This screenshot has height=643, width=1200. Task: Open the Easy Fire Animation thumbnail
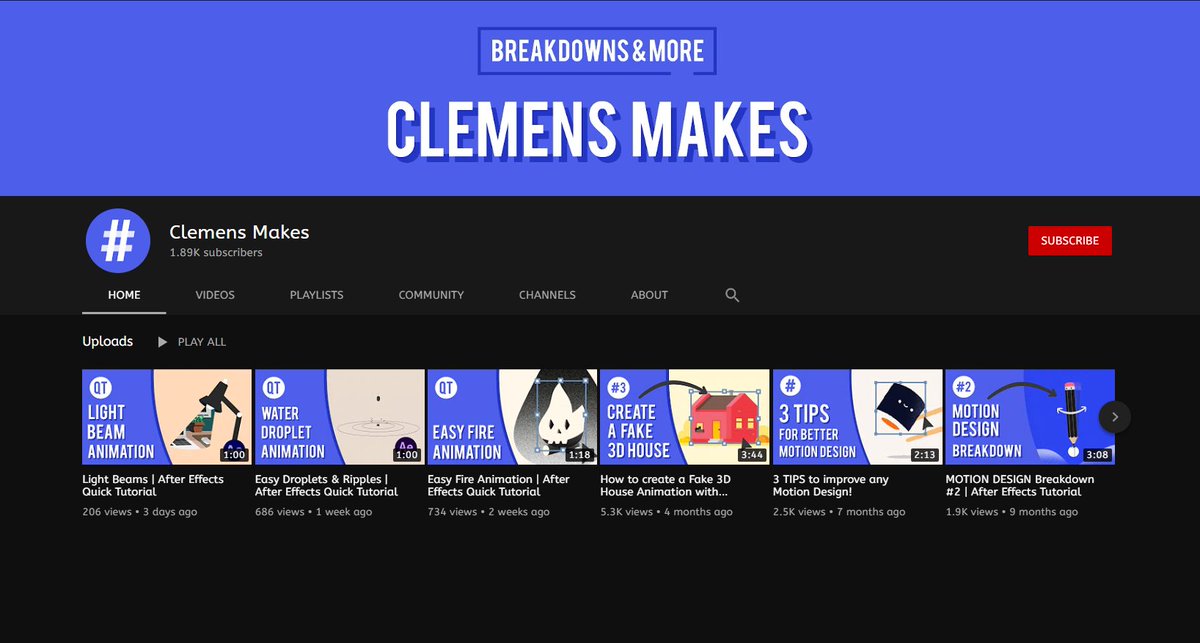click(x=512, y=417)
